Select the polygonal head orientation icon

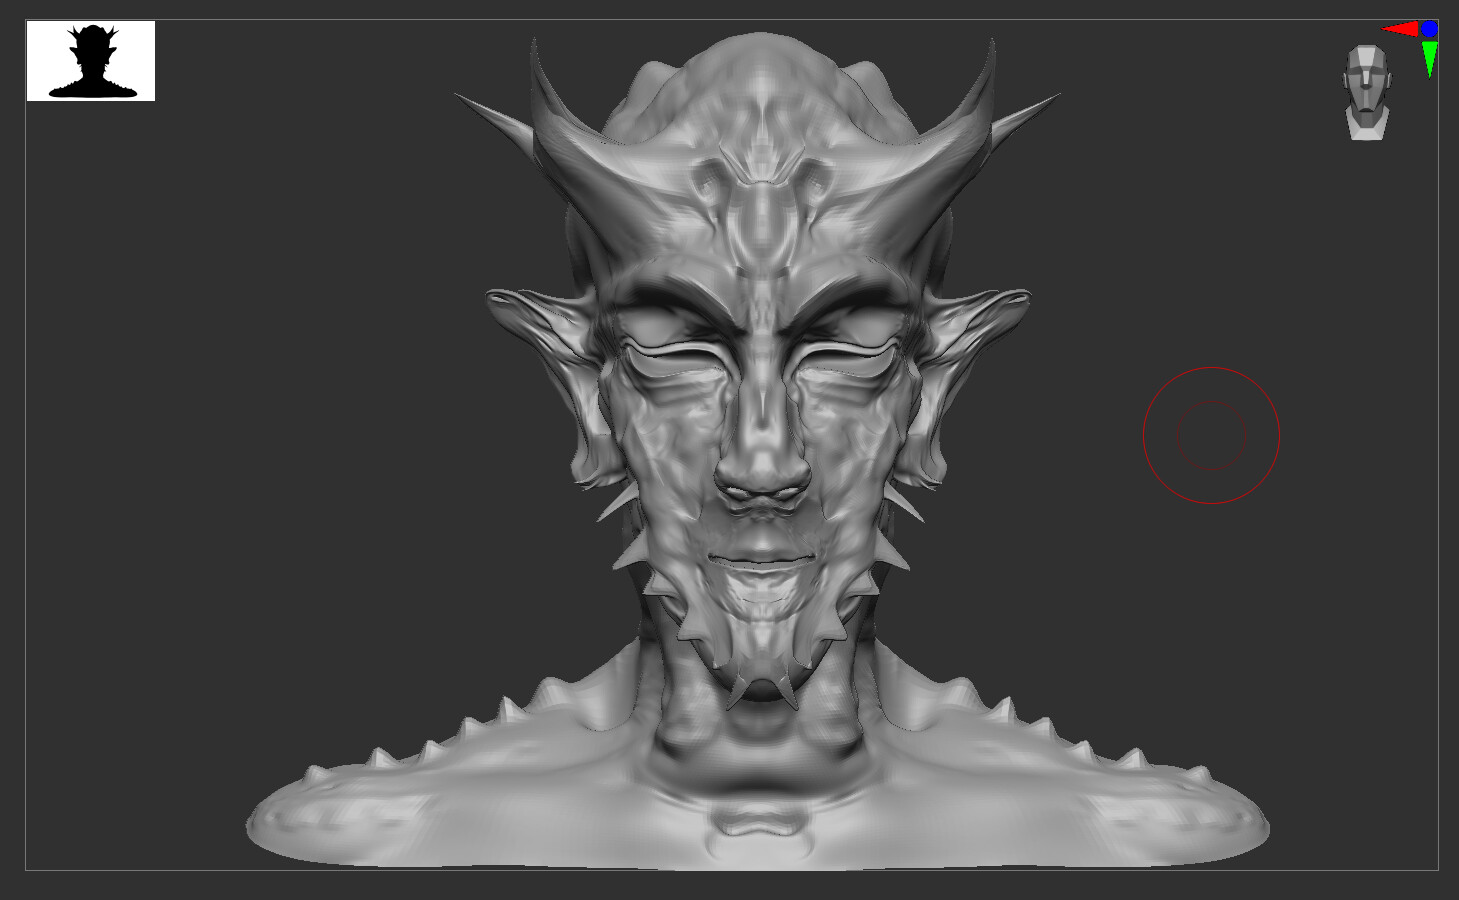click(x=1368, y=85)
